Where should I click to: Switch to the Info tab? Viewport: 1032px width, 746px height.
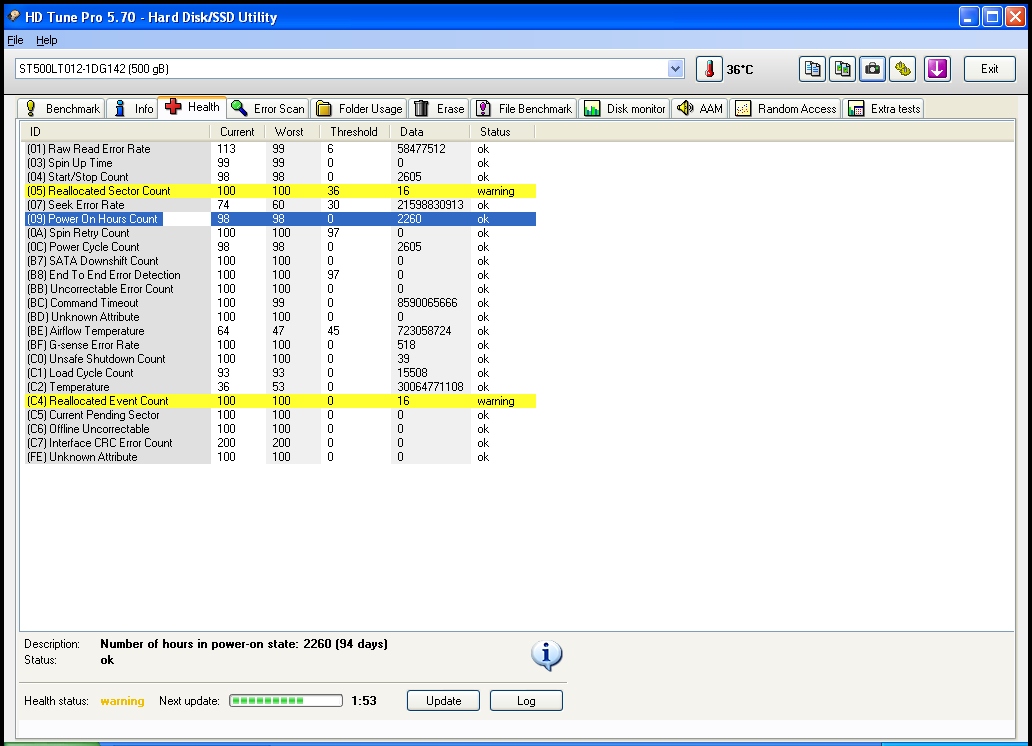[x=134, y=109]
